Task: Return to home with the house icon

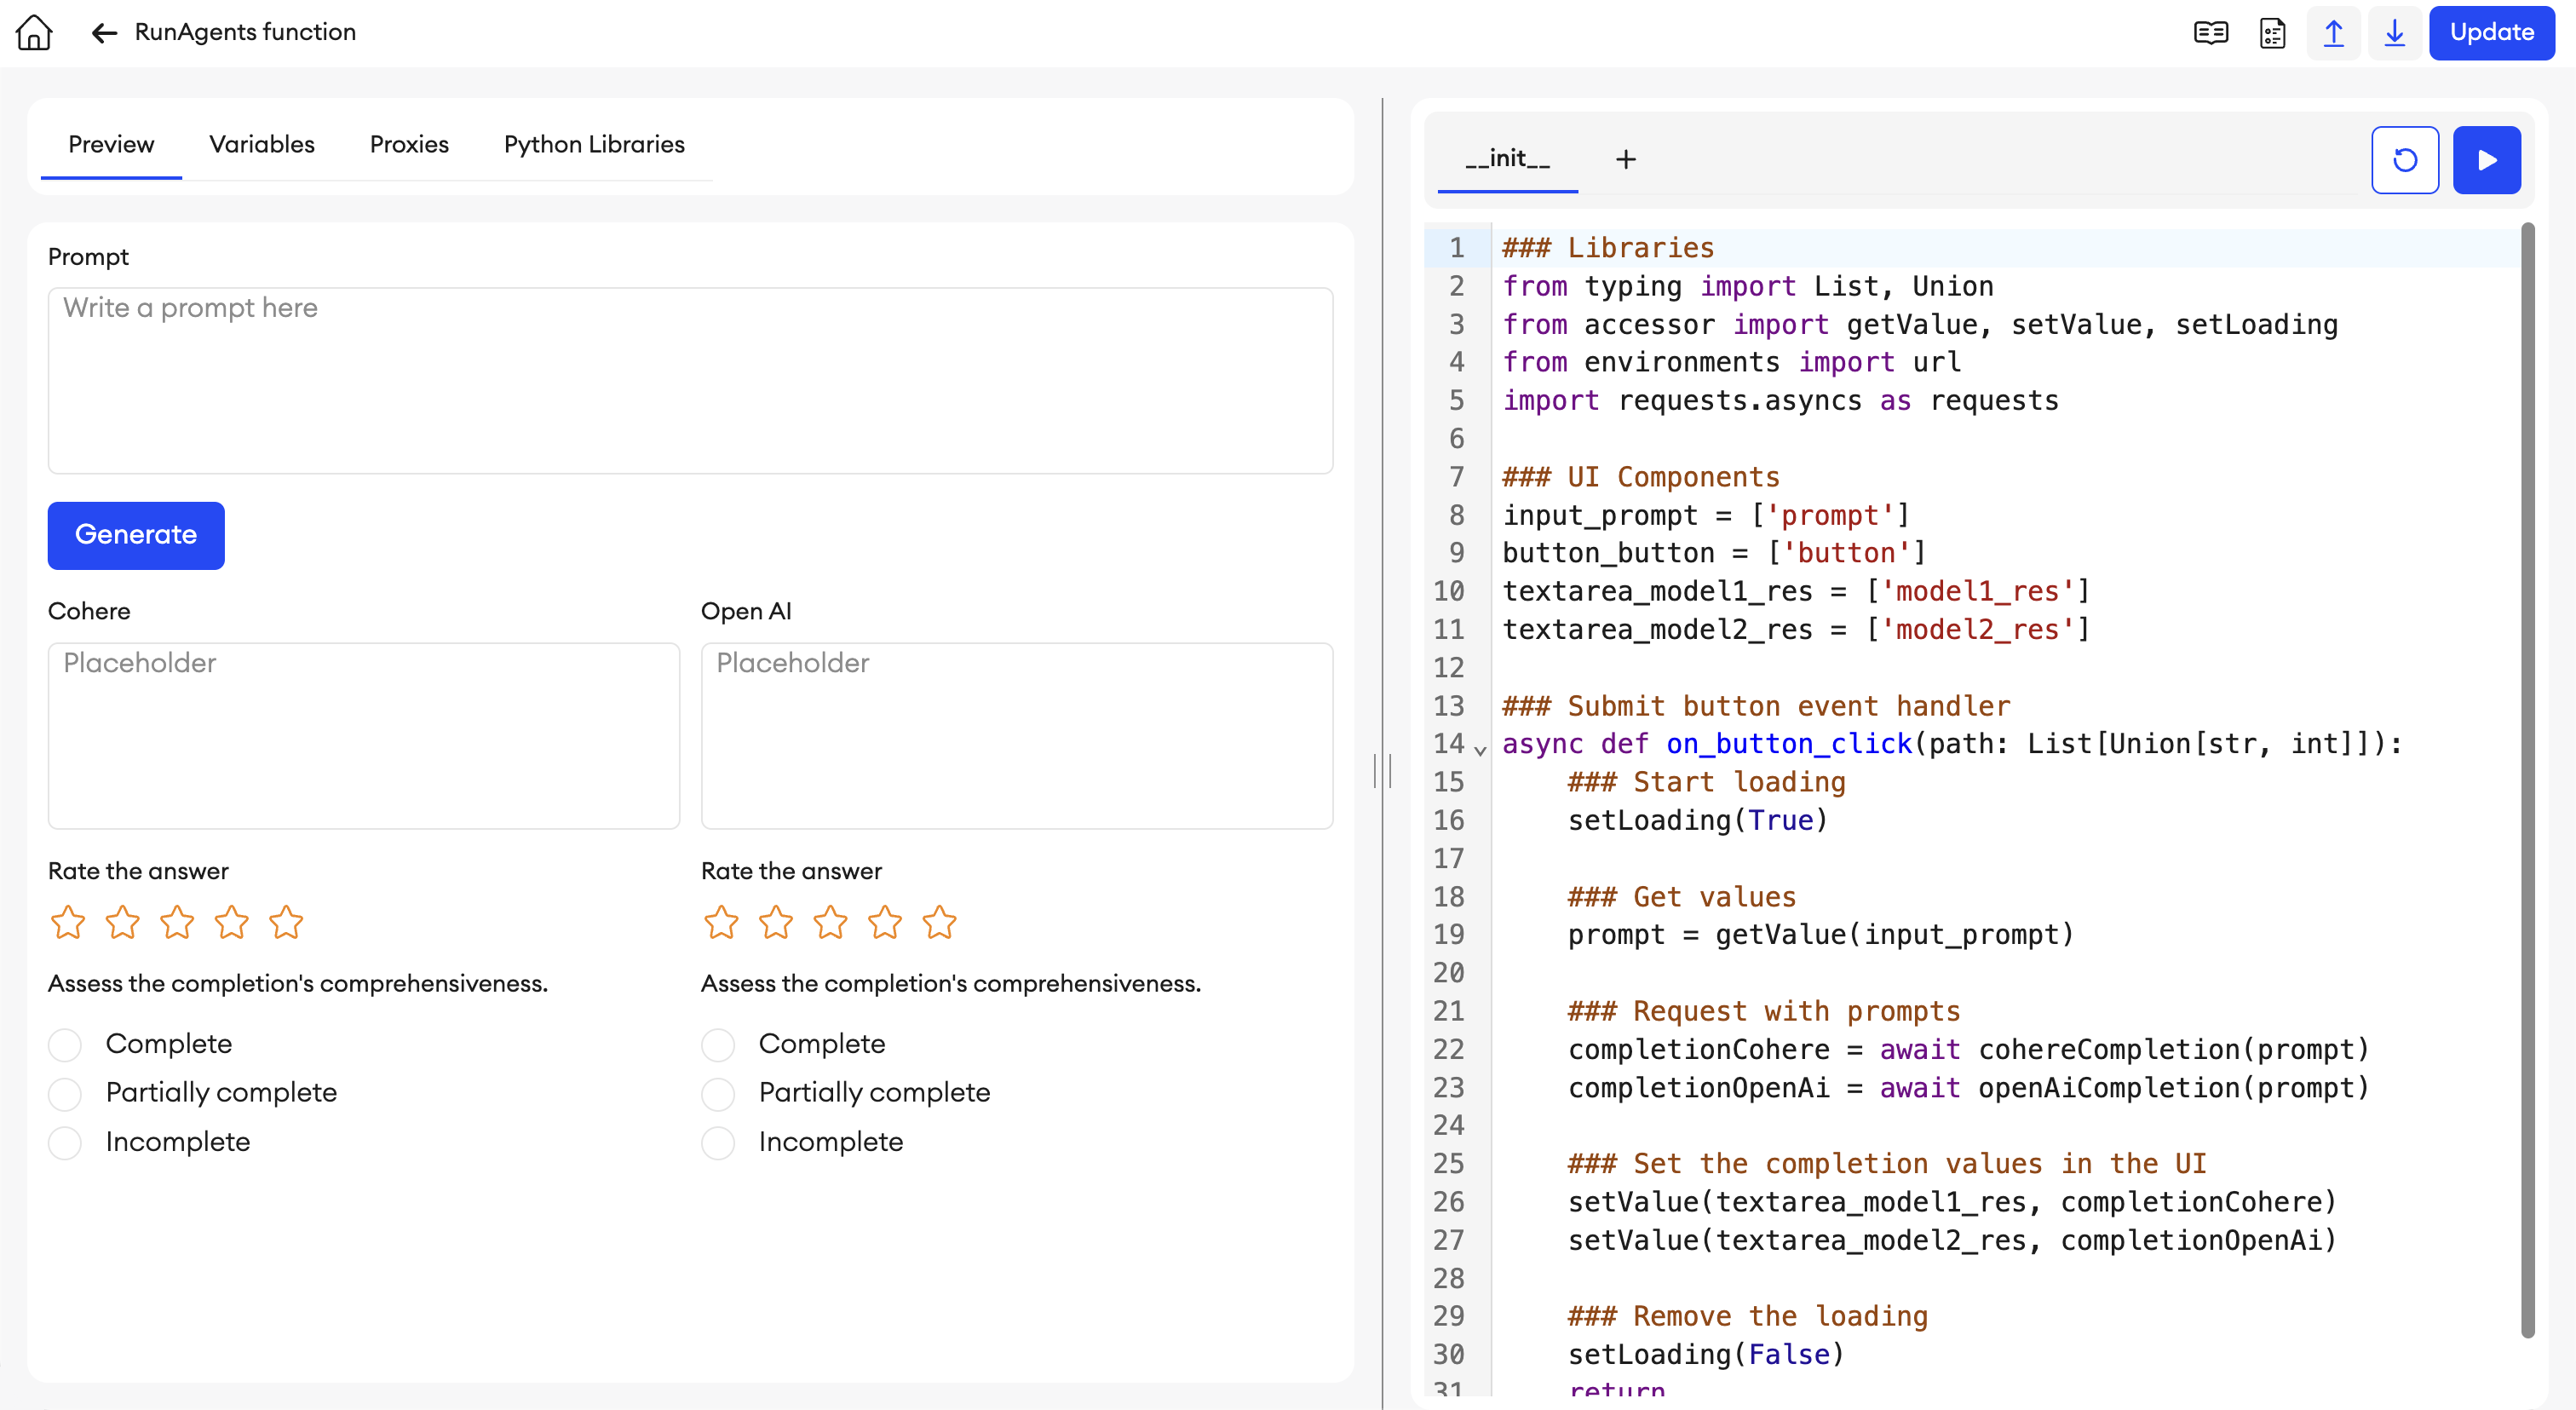Action: pyautogui.click(x=33, y=32)
